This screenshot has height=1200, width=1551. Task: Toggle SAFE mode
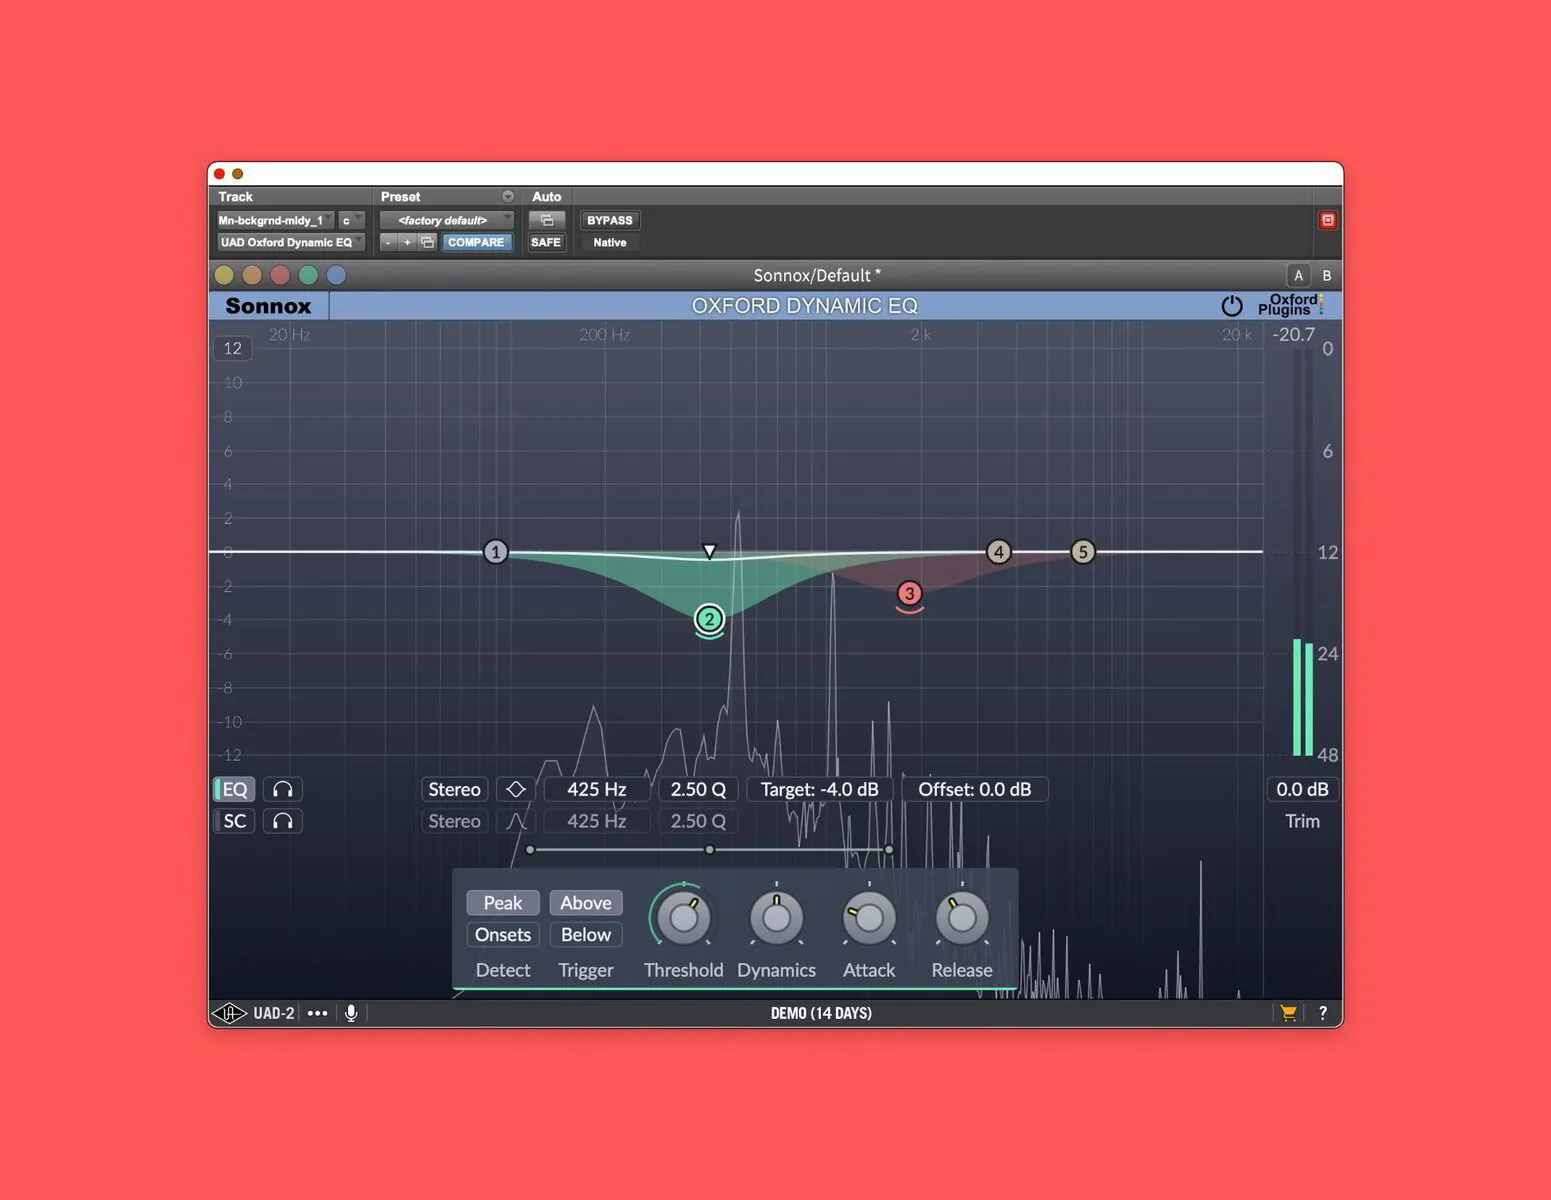(x=546, y=242)
